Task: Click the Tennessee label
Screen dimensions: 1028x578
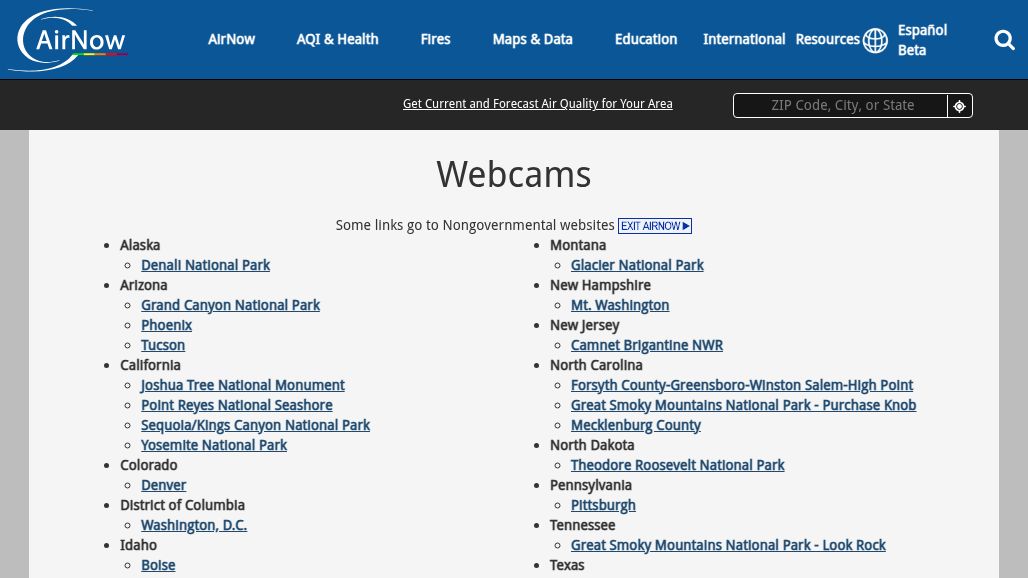Action: click(x=582, y=525)
